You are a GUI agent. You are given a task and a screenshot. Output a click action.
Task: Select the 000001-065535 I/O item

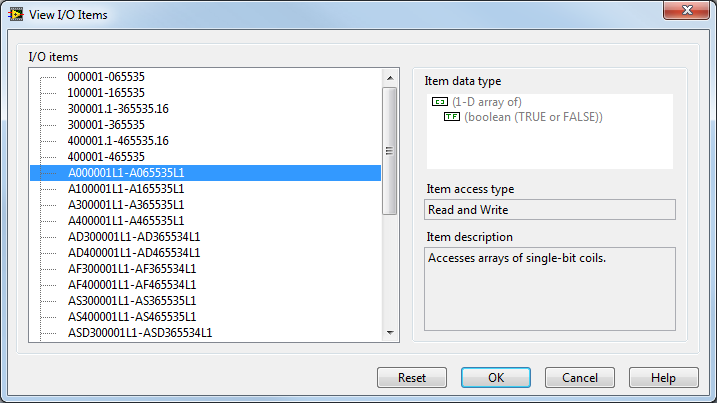point(106,77)
